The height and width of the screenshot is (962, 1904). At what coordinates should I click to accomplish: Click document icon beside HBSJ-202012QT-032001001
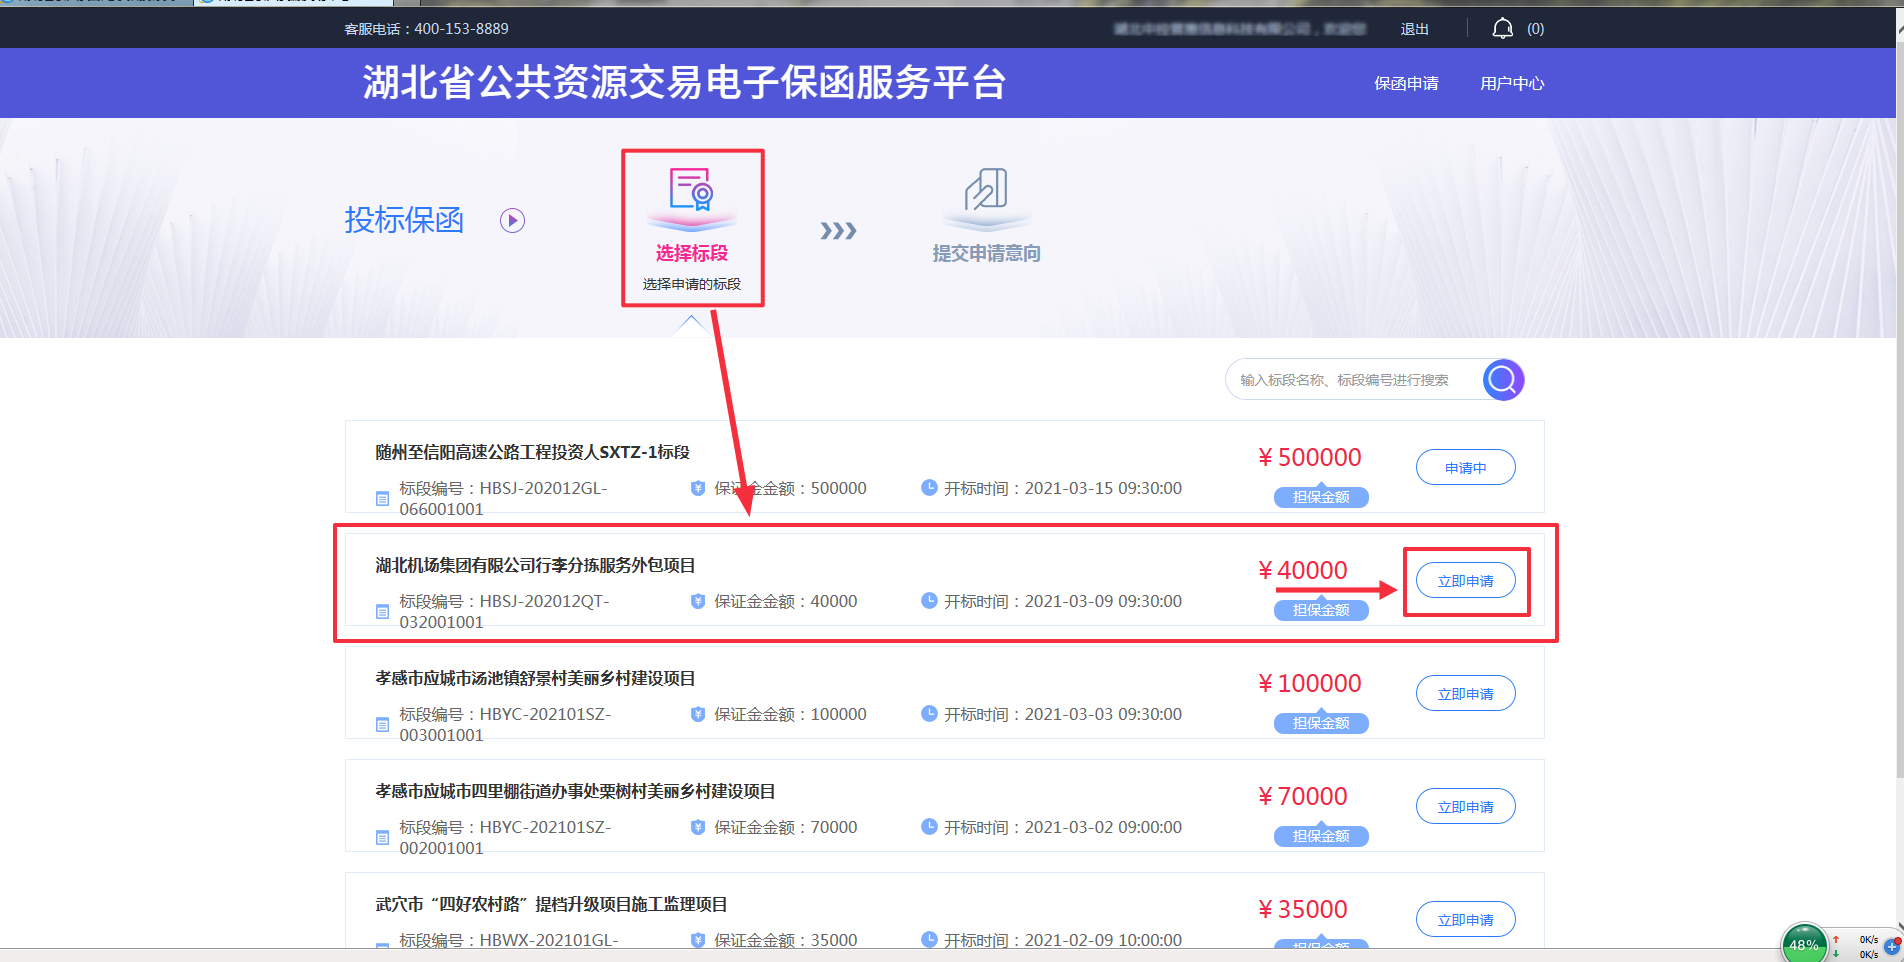382,611
